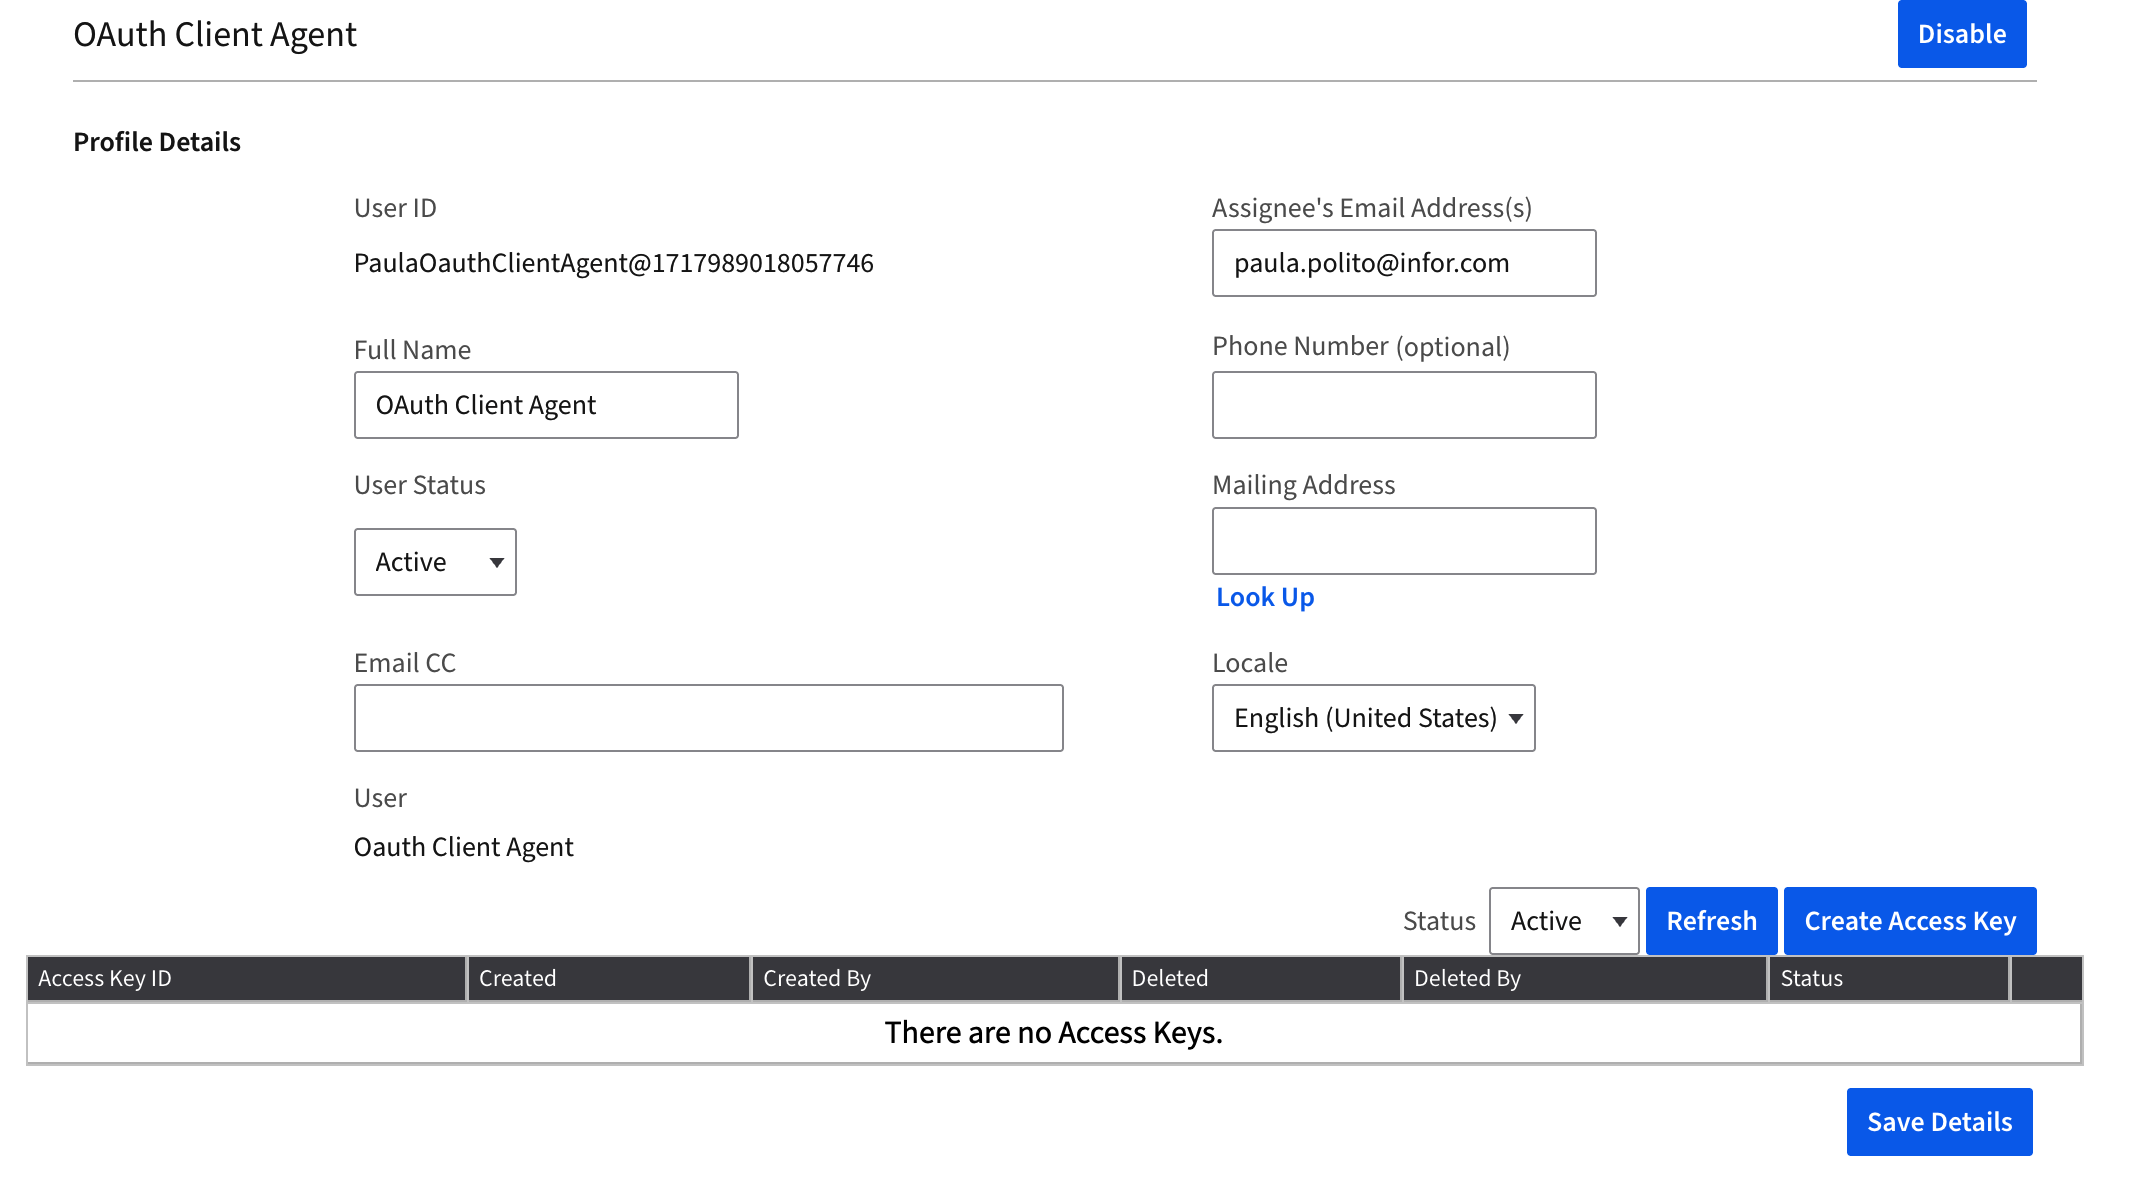Click the Created By column header
2130x1182 pixels.
816,978
